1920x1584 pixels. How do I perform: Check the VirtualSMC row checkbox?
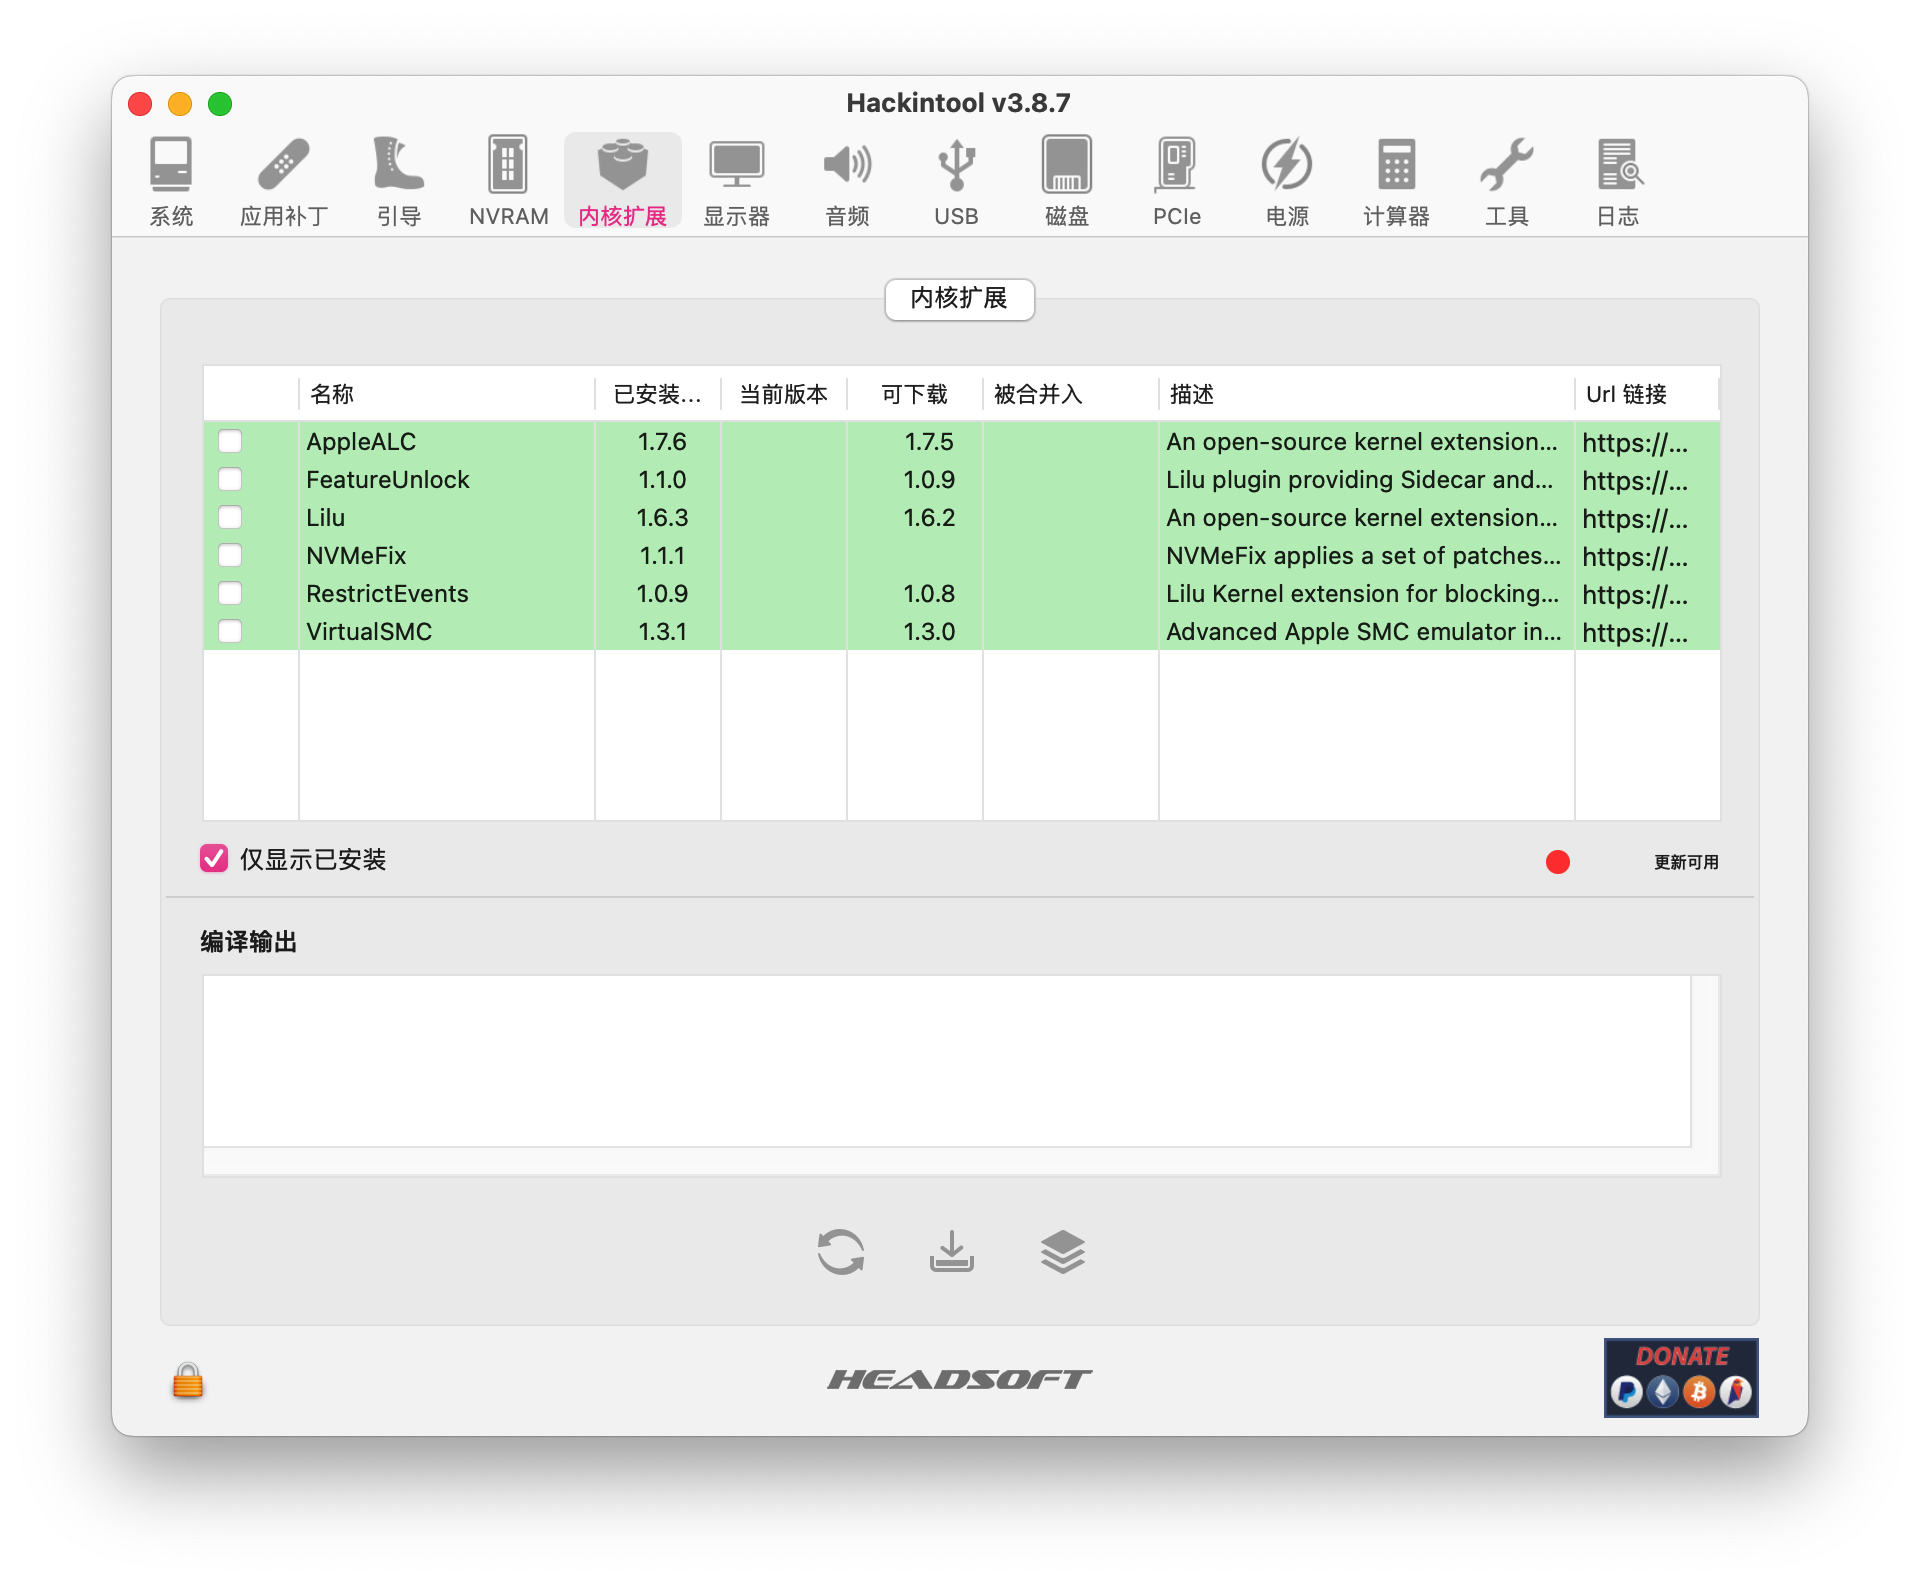[230, 631]
